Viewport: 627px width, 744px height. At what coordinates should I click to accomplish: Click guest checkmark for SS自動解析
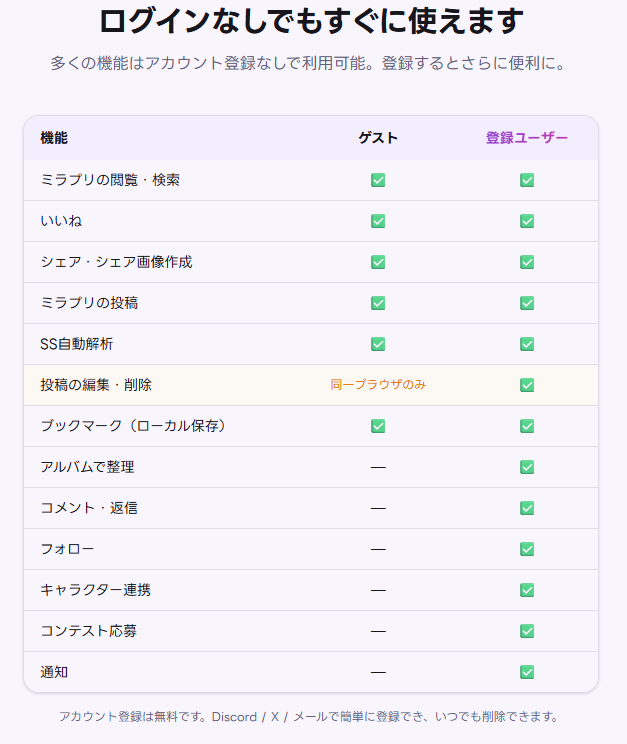[378, 344]
